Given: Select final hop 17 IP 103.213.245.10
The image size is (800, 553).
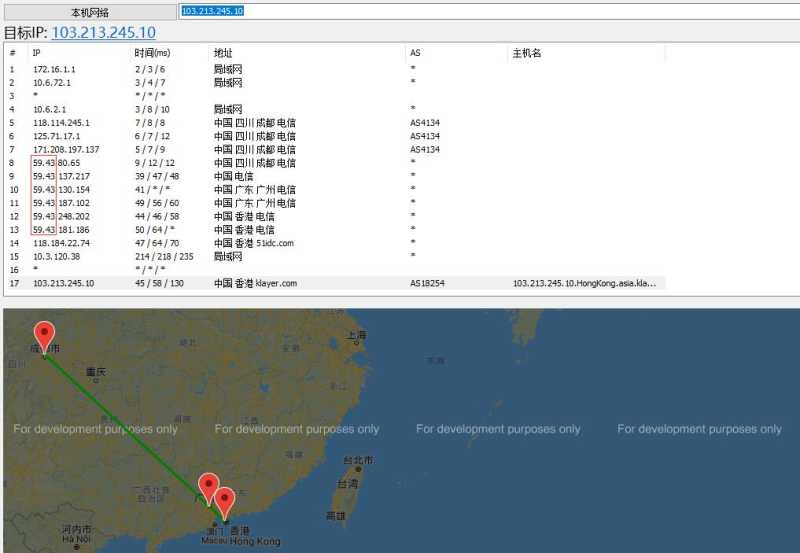Looking at the screenshot, I should (x=64, y=283).
